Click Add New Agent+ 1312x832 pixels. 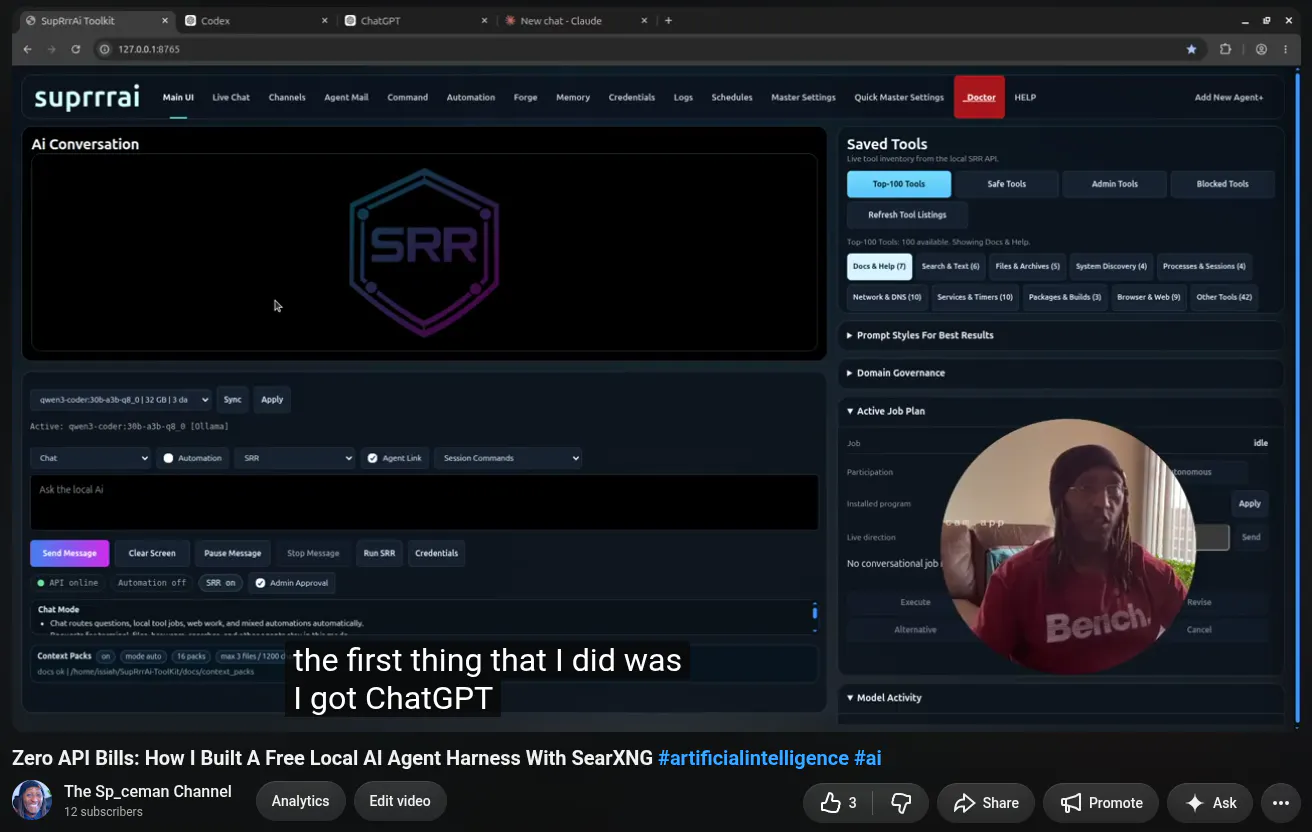[1229, 97]
